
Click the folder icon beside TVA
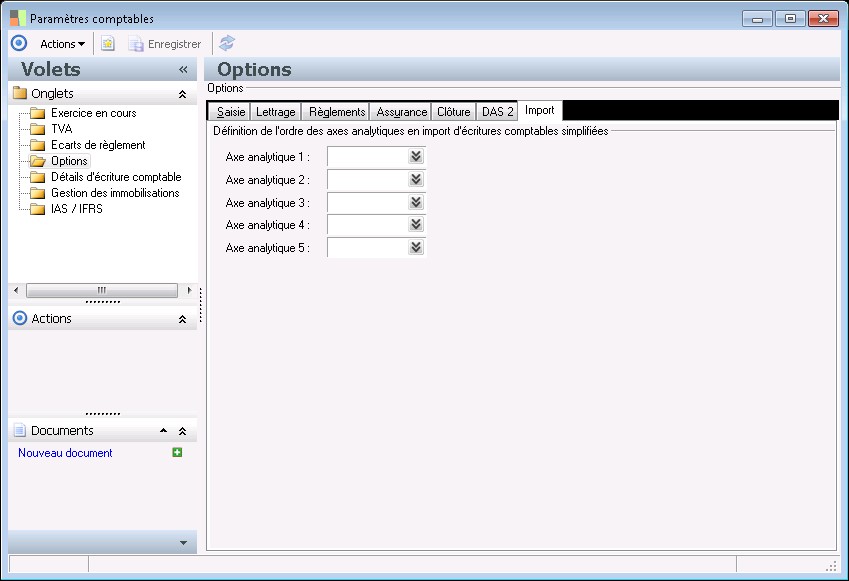(37, 129)
